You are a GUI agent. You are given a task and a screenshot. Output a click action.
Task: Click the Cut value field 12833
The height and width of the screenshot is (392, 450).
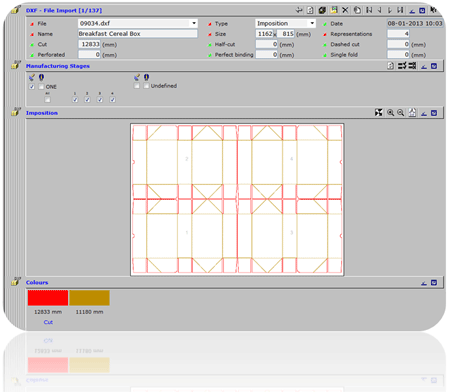tap(89, 44)
